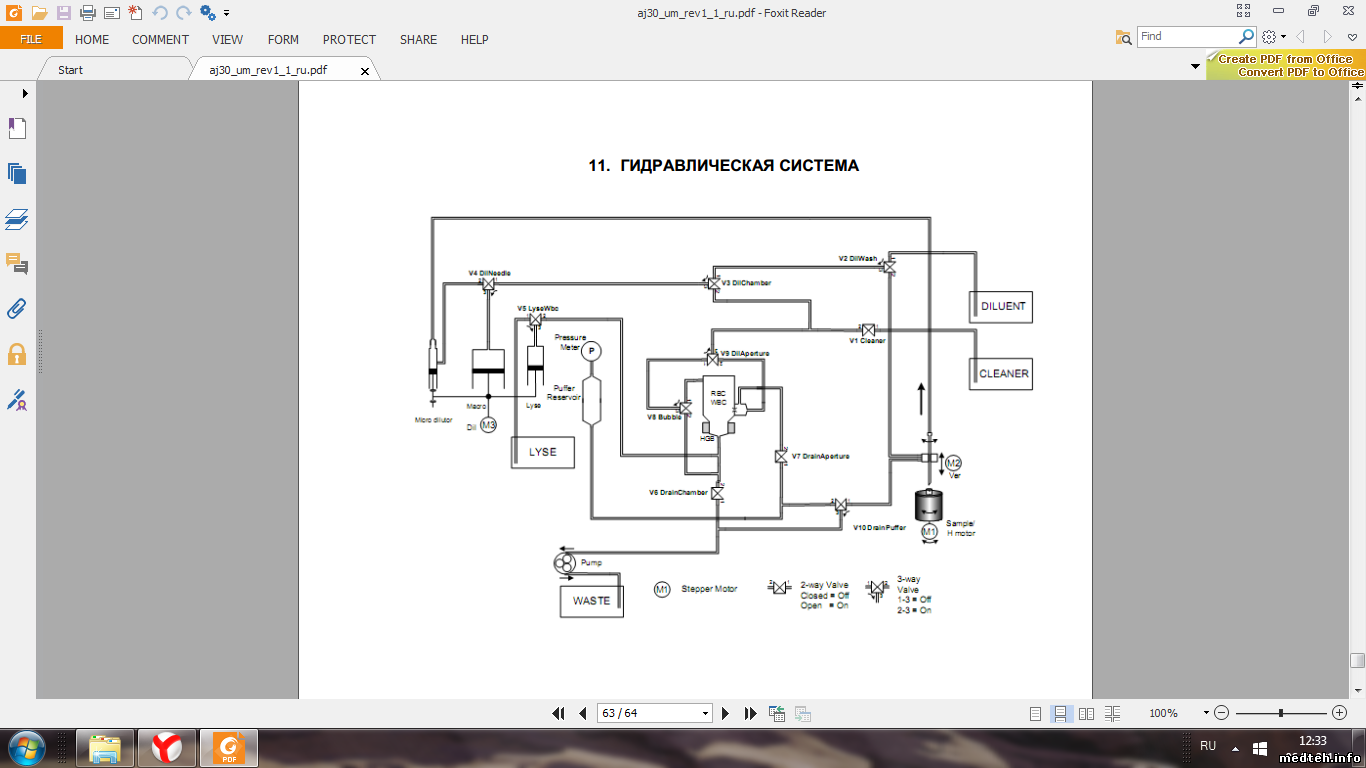This screenshot has height=768, width=1366.
Task: Open the page number dropdown
Action: coord(706,713)
